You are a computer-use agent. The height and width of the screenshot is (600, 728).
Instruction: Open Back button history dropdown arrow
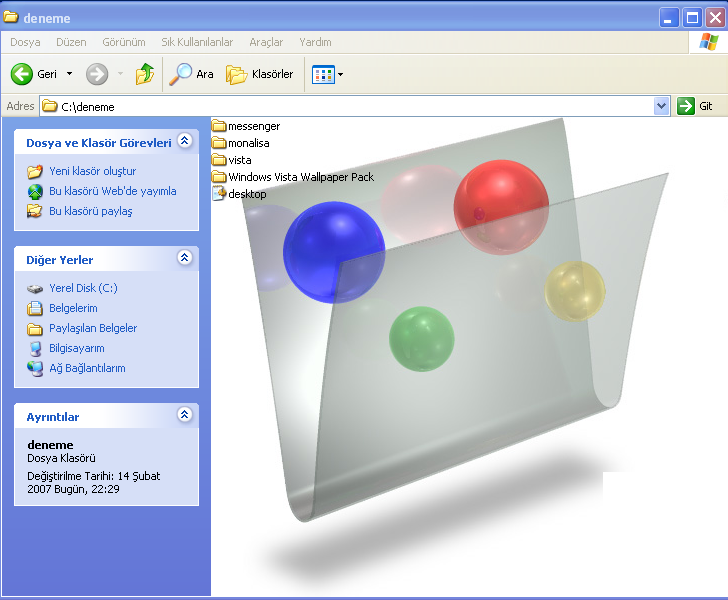(69, 74)
